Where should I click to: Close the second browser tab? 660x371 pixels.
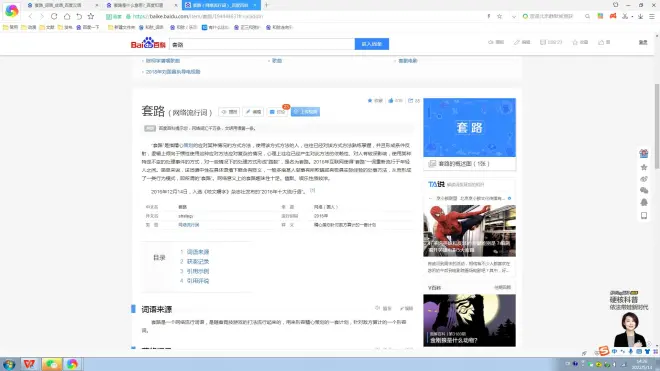pos(176,5)
